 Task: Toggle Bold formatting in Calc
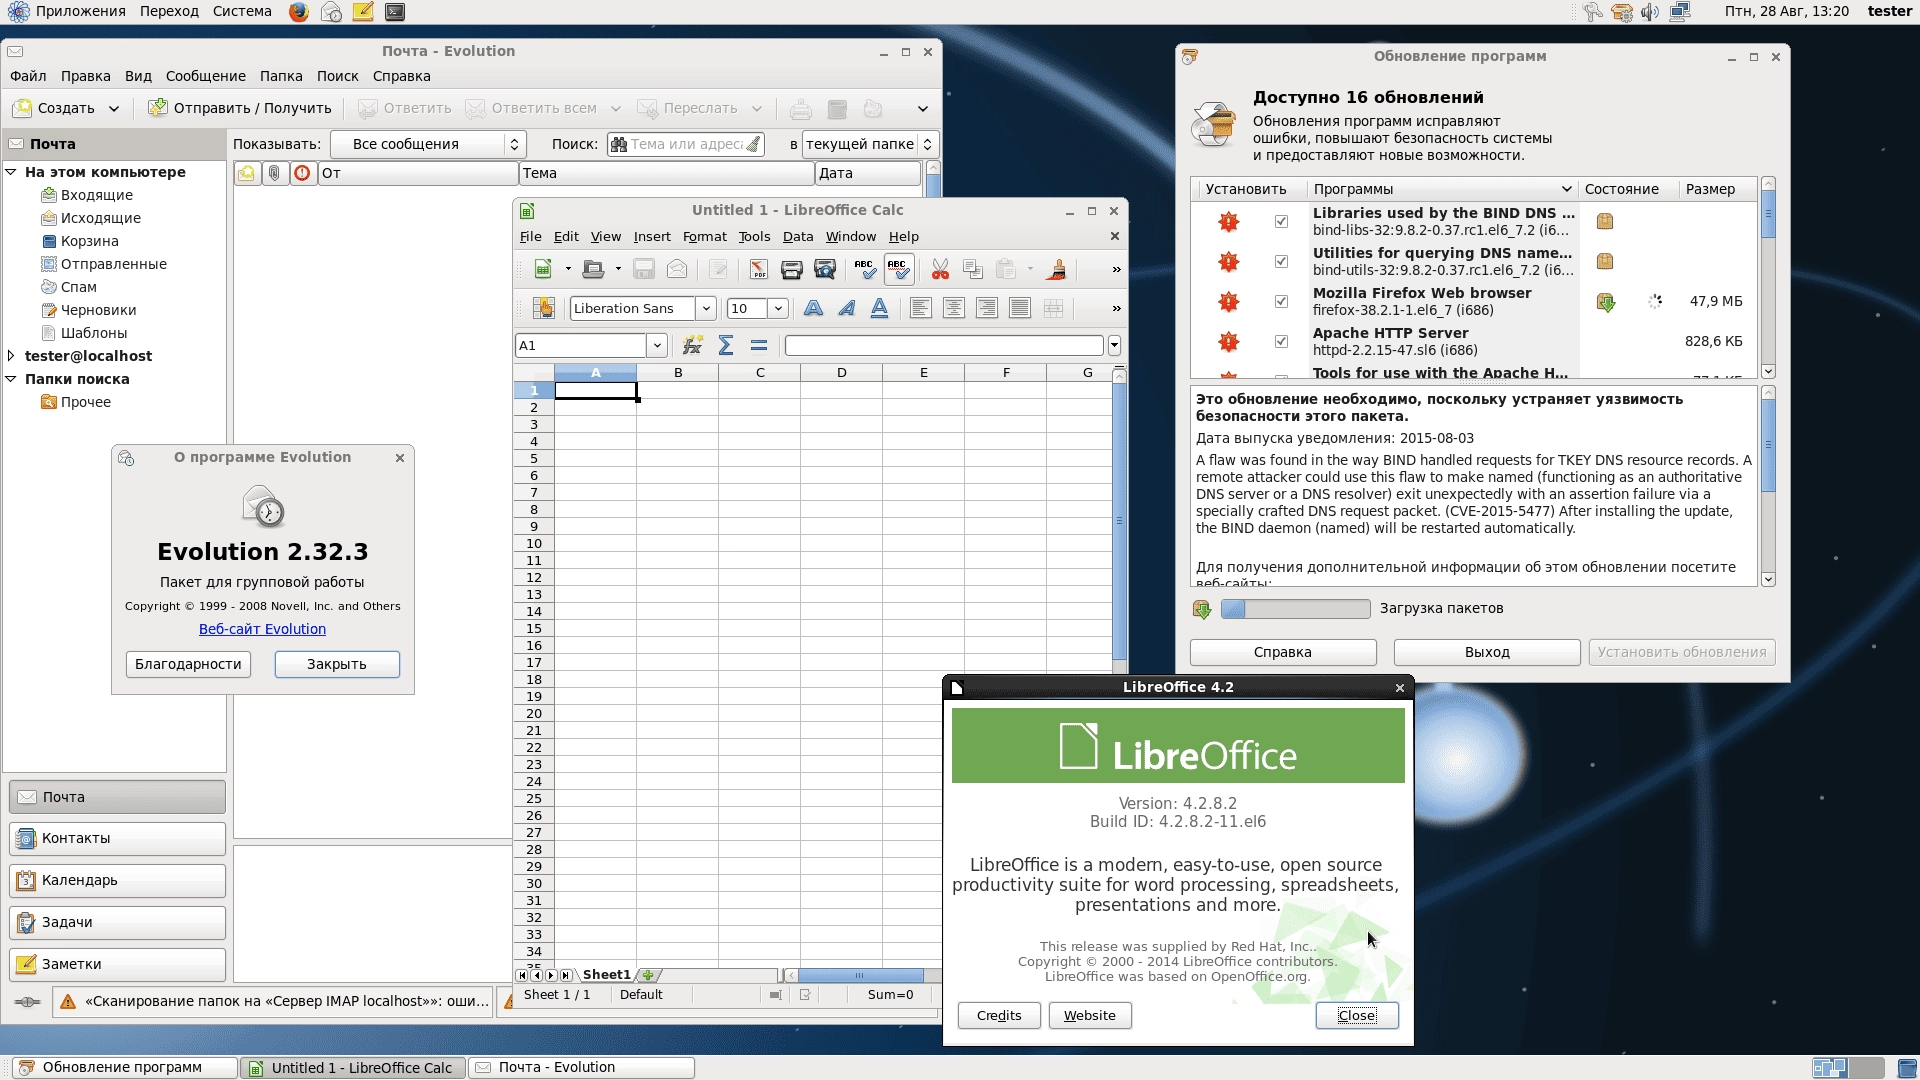pos(814,309)
